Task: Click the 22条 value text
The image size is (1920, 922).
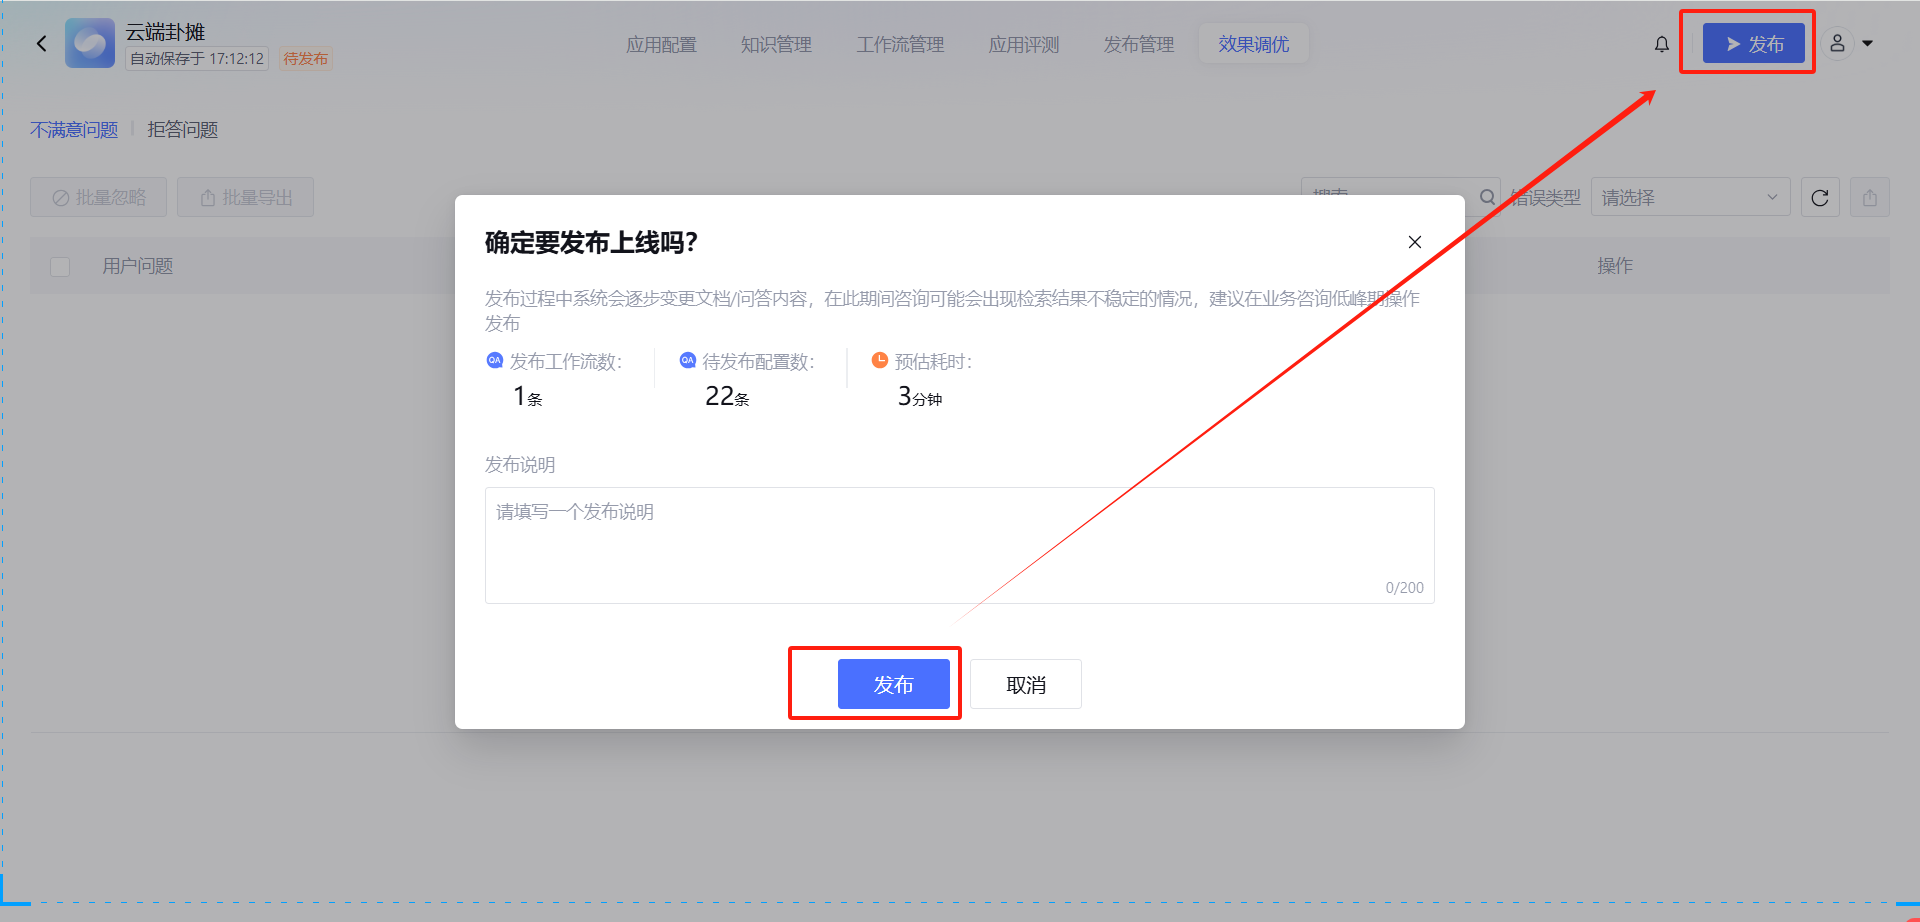Action: [x=727, y=397]
